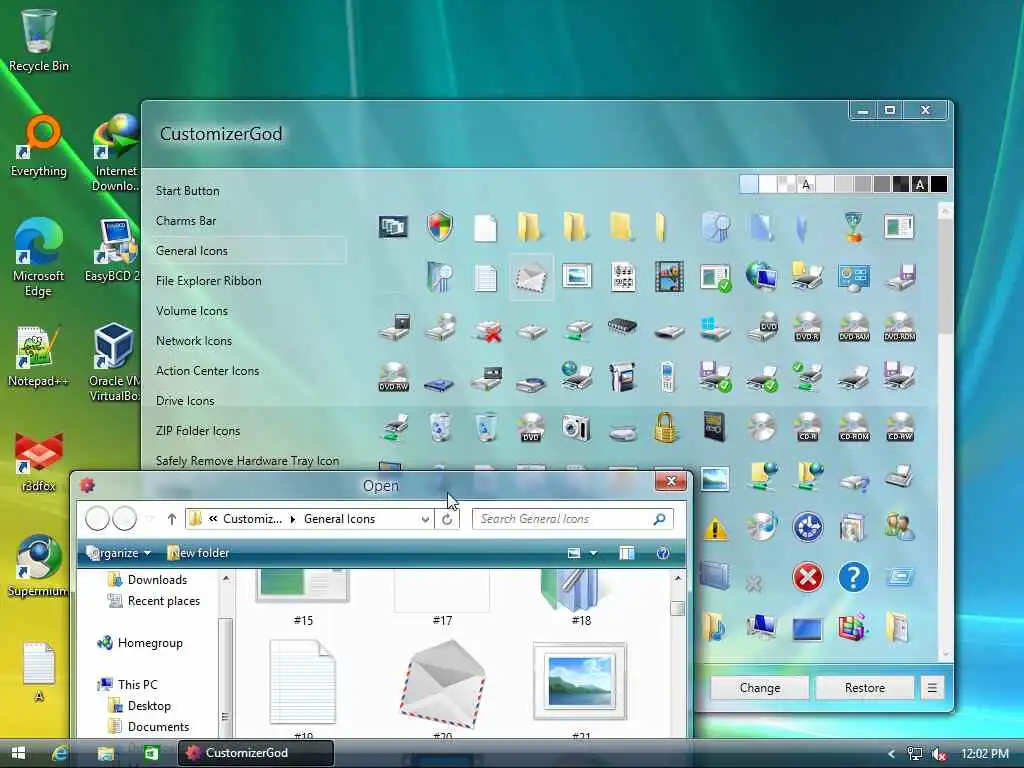Open the view options dropdown arrow
Viewport: 1024px width, 768px height.
click(593, 553)
